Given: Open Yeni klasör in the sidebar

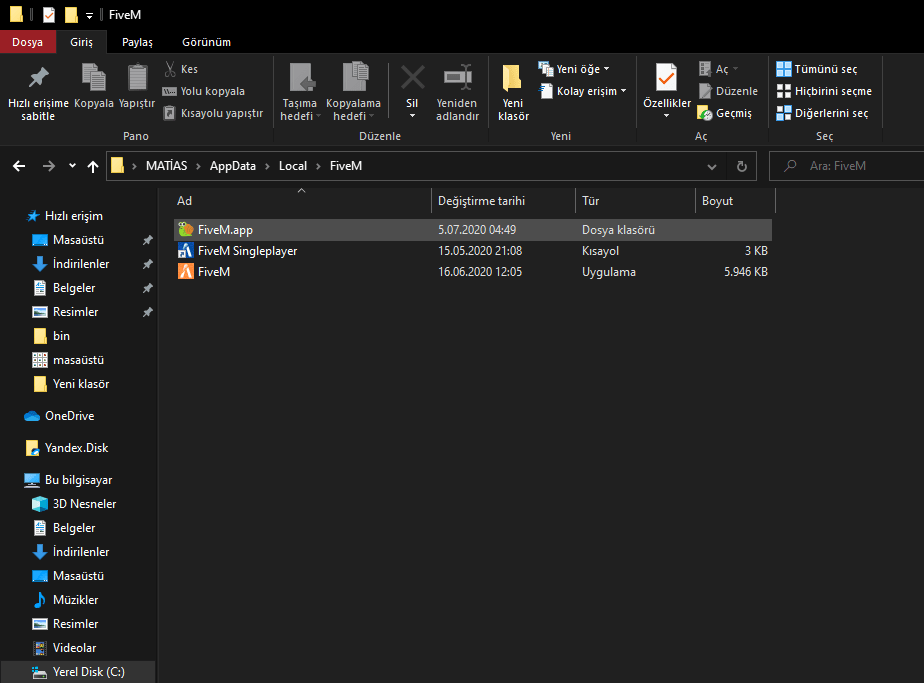Looking at the screenshot, I should click(x=71, y=384).
